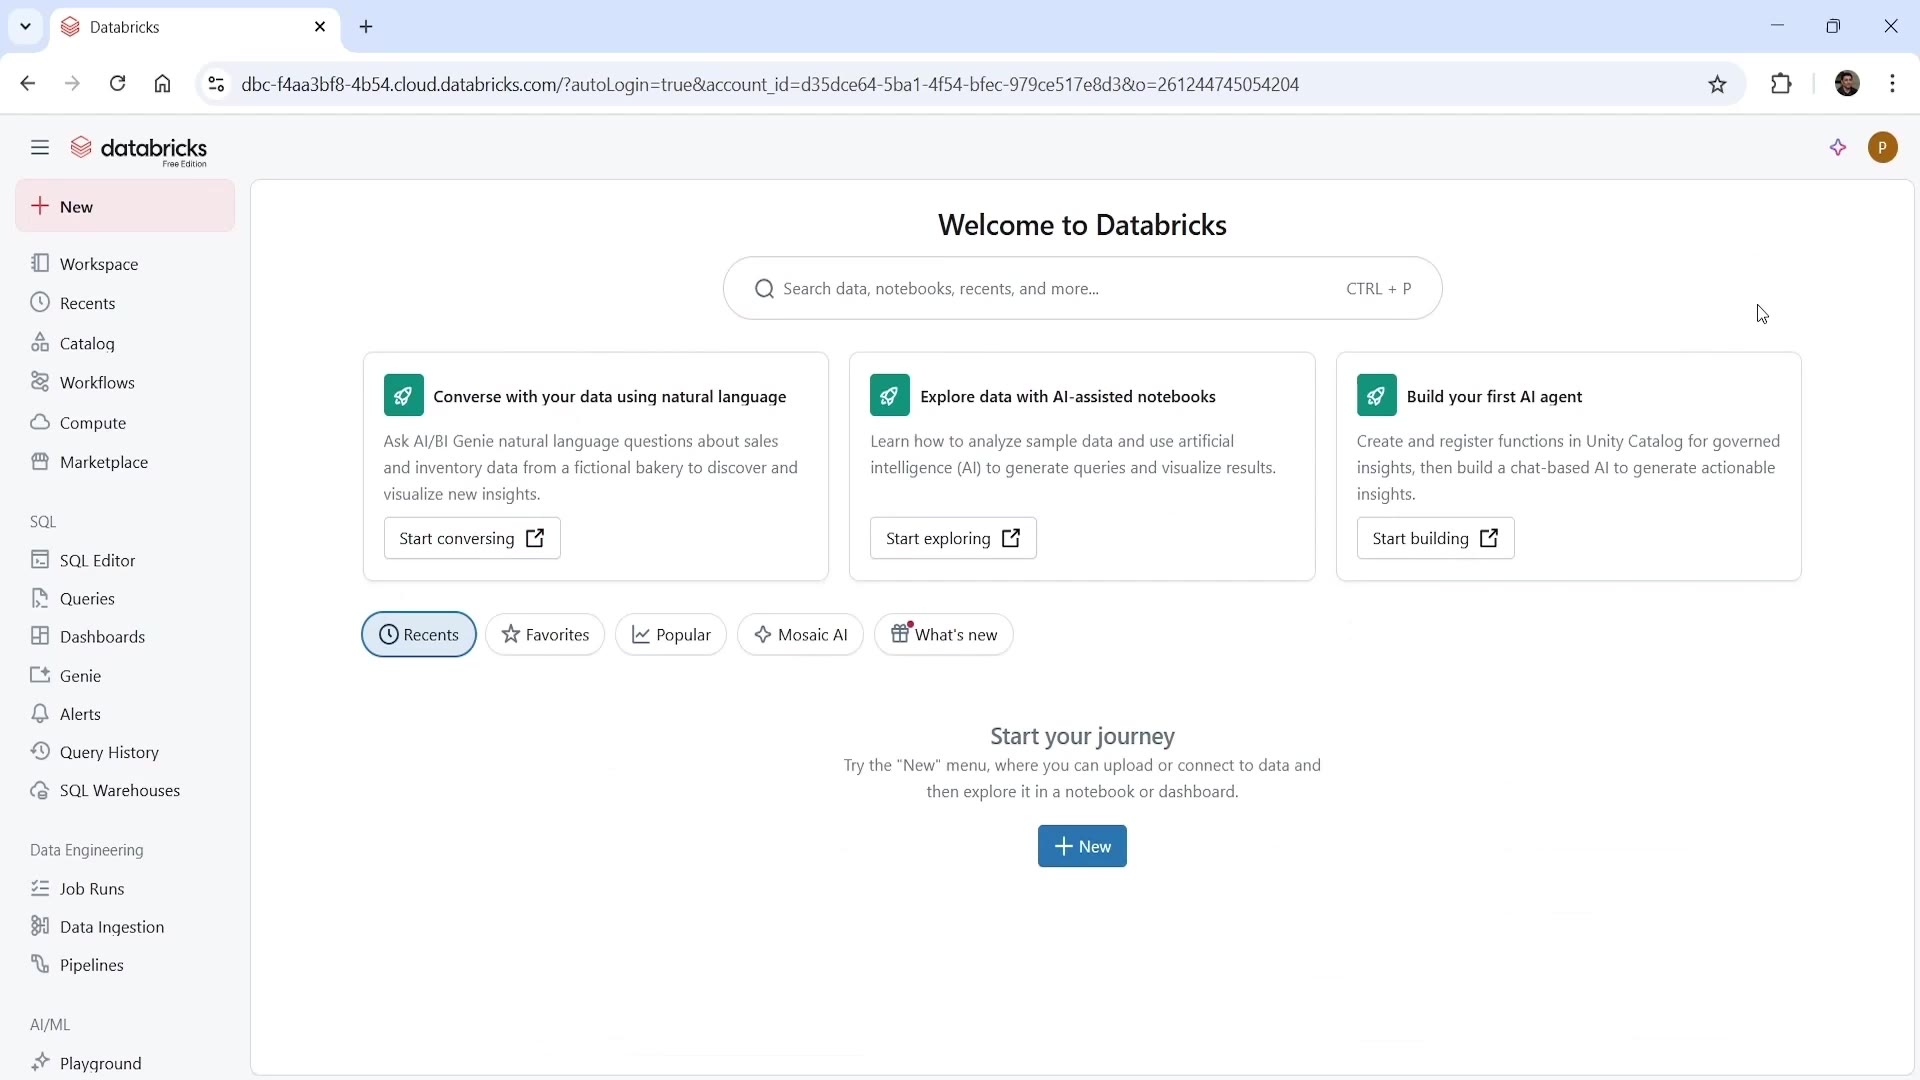Viewport: 1920px width, 1080px height.
Task: Open the Databricks Assistant sparkle icon
Action: coord(1838,148)
